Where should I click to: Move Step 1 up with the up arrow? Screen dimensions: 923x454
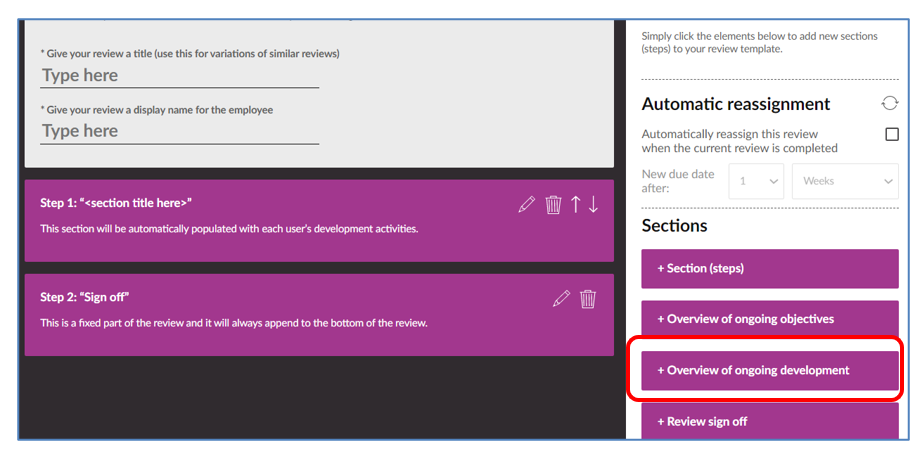[x=576, y=204]
